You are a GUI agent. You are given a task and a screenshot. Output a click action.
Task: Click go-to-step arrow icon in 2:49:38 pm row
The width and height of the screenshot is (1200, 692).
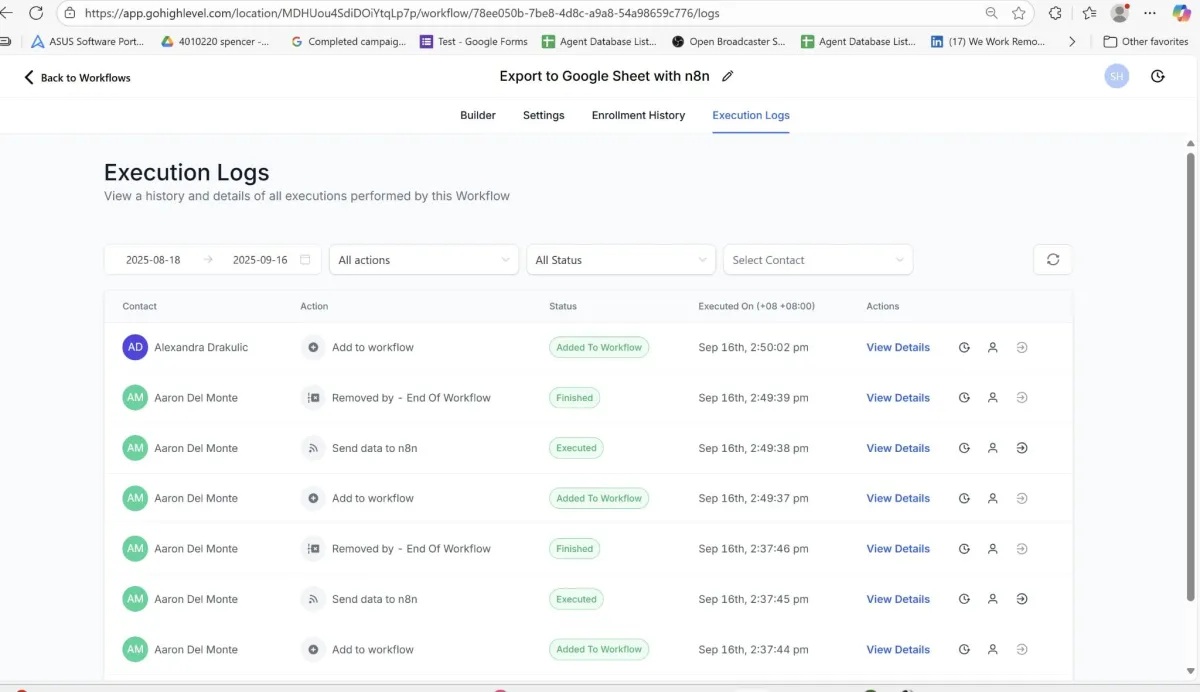(x=1022, y=448)
